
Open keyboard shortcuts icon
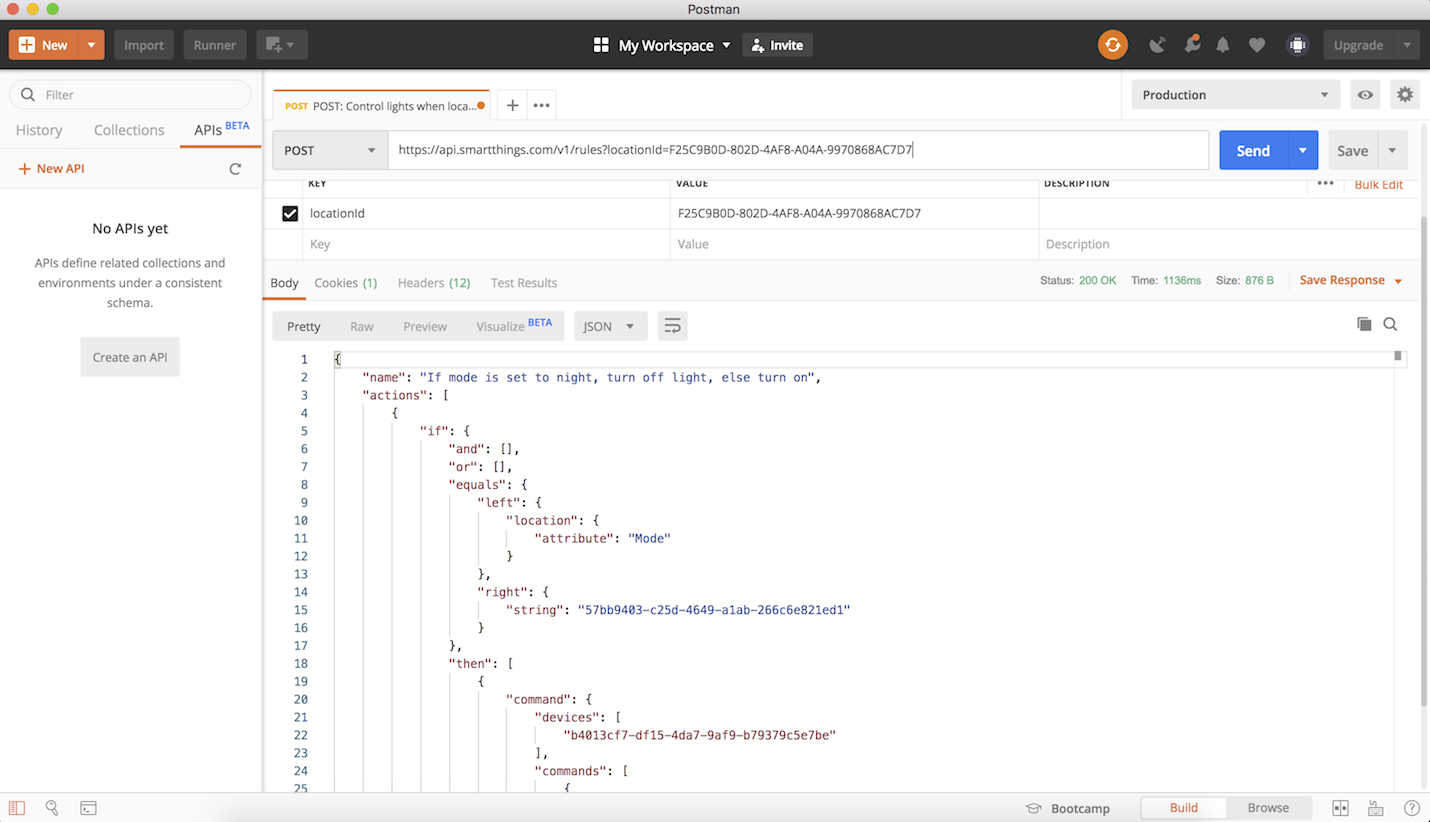(1376, 808)
